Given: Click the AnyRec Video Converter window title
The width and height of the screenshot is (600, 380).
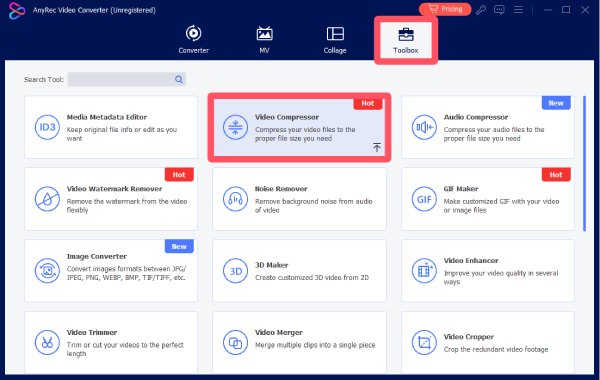Looking at the screenshot, I should click(94, 10).
